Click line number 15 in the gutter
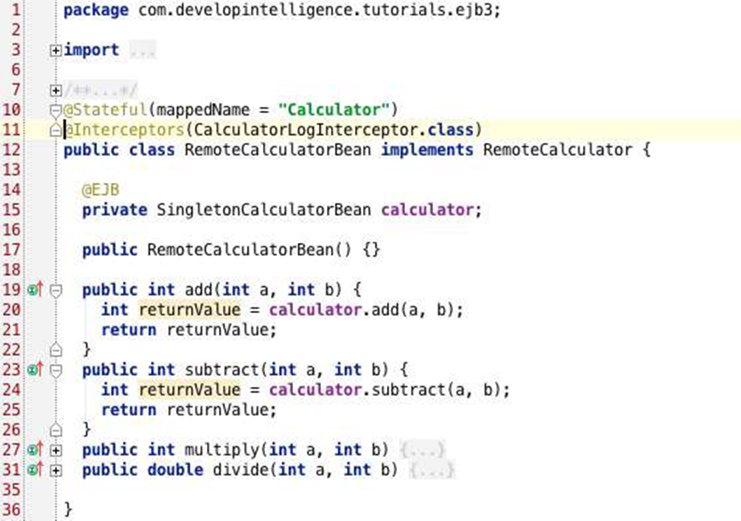The height and width of the screenshot is (521, 741). click(x=12, y=210)
